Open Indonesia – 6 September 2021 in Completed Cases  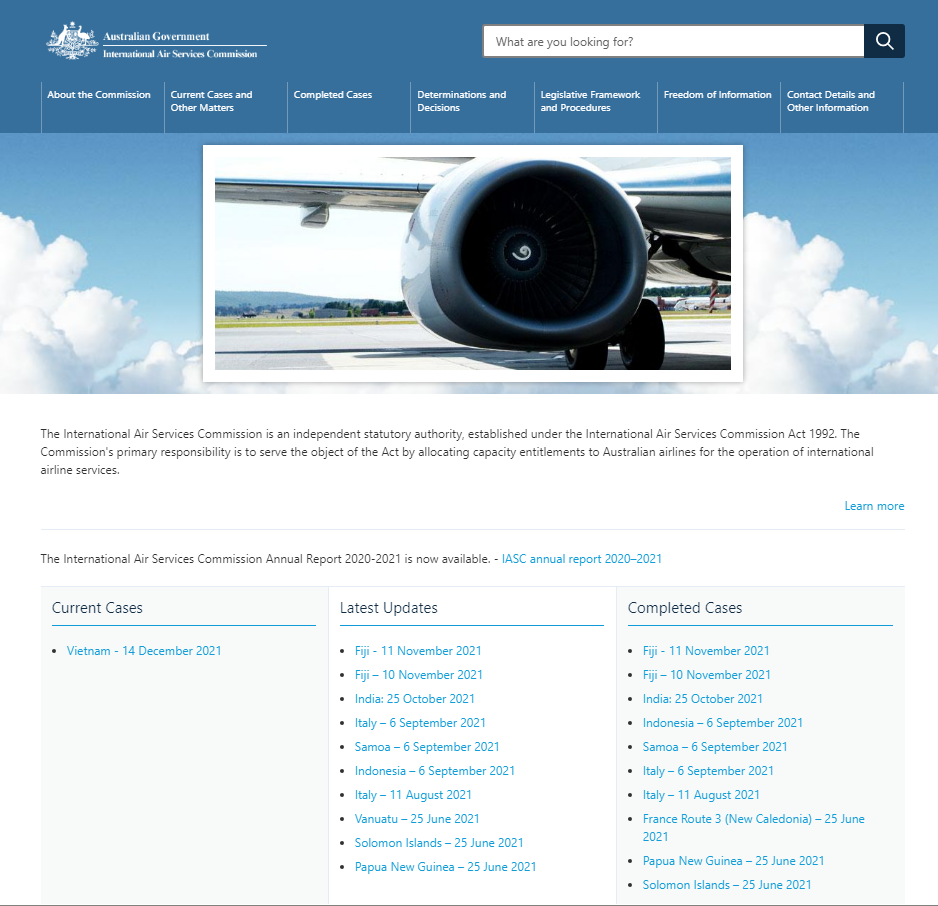(x=722, y=723)
